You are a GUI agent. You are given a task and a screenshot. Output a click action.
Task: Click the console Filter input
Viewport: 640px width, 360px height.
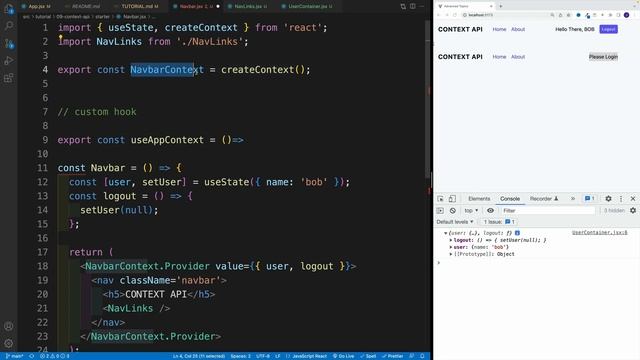click(x=548, y=211)
